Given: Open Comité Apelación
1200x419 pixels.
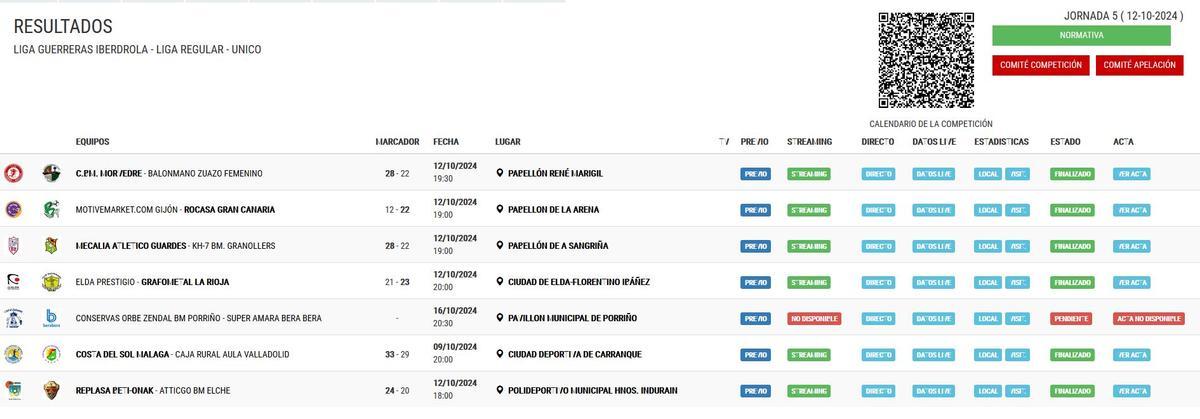Looking at the screenshot, I should (1140, 65).
